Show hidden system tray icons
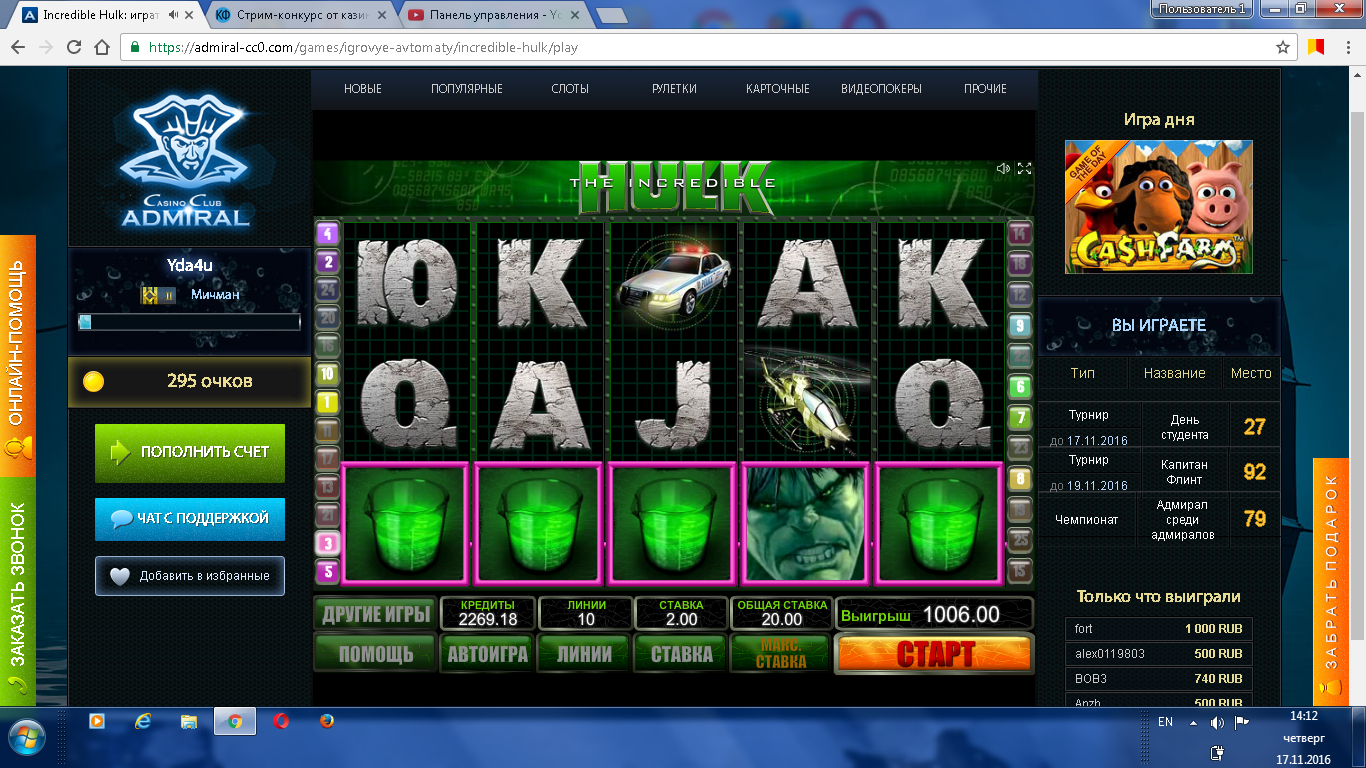 tap(1193, 722)
